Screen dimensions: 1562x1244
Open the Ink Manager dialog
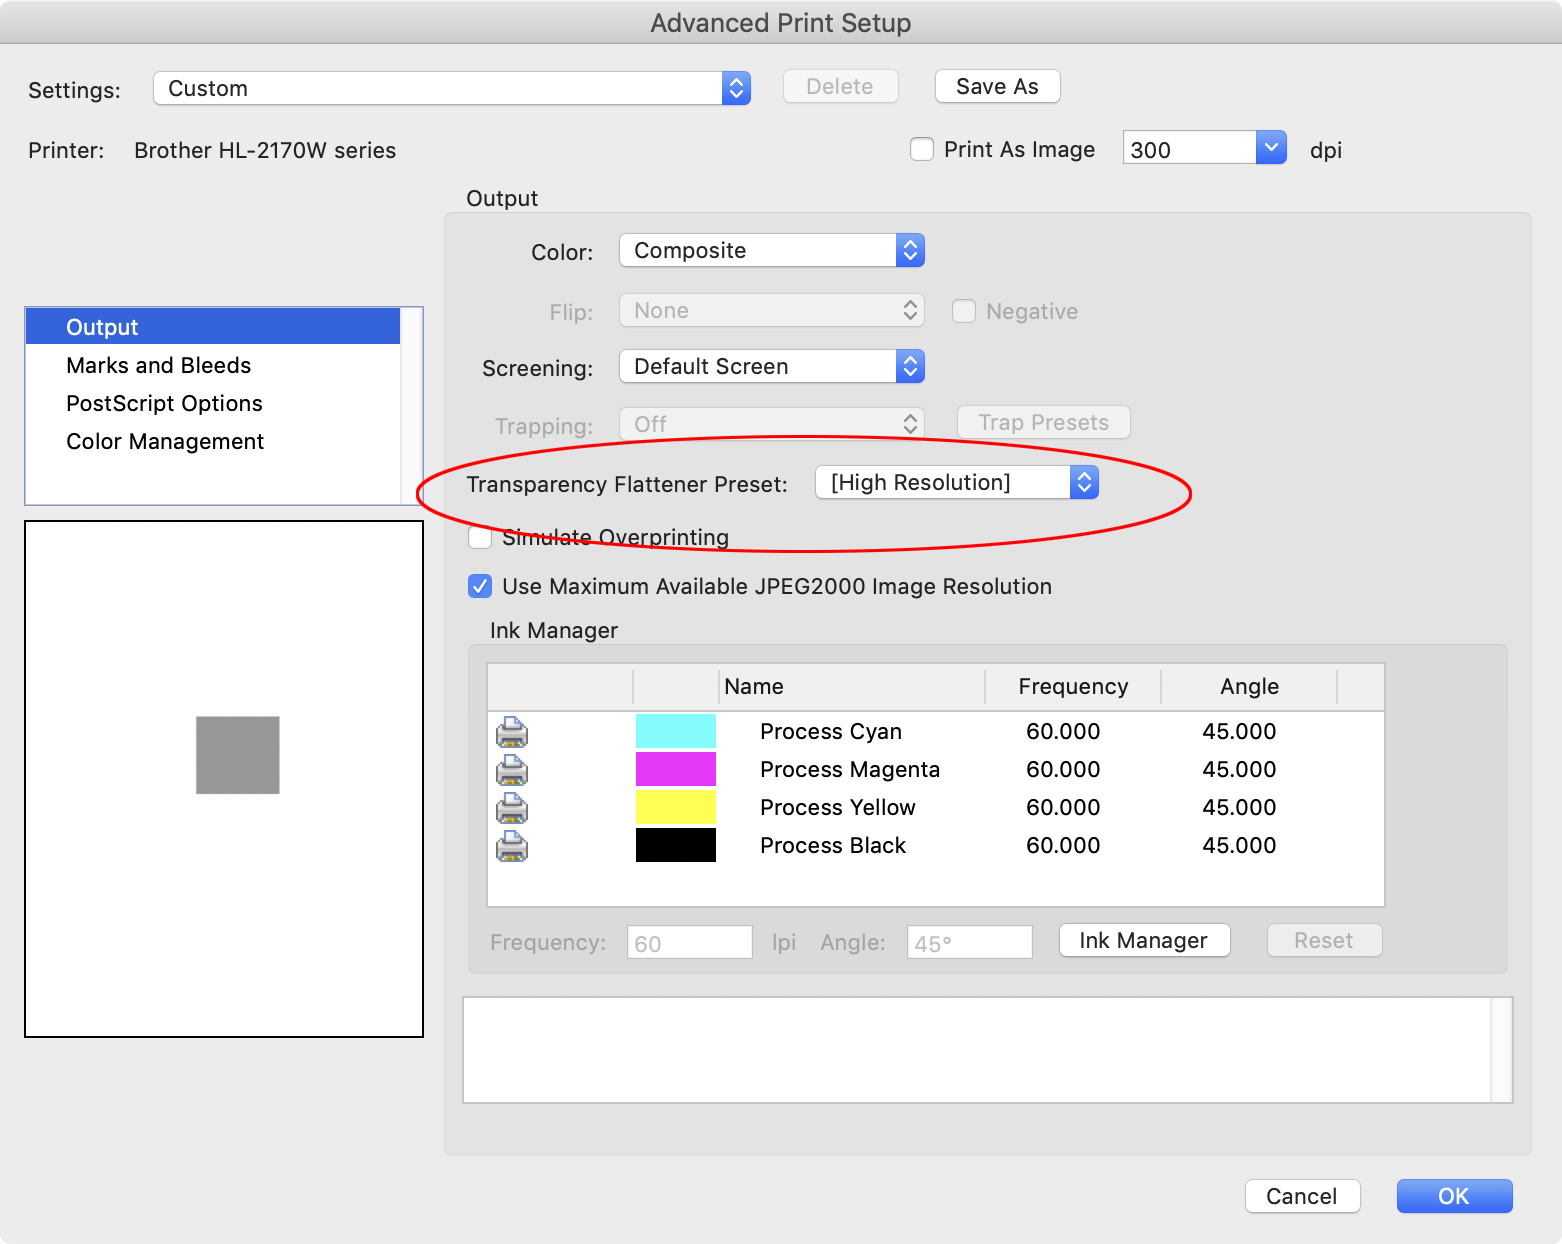(1143, 940)
